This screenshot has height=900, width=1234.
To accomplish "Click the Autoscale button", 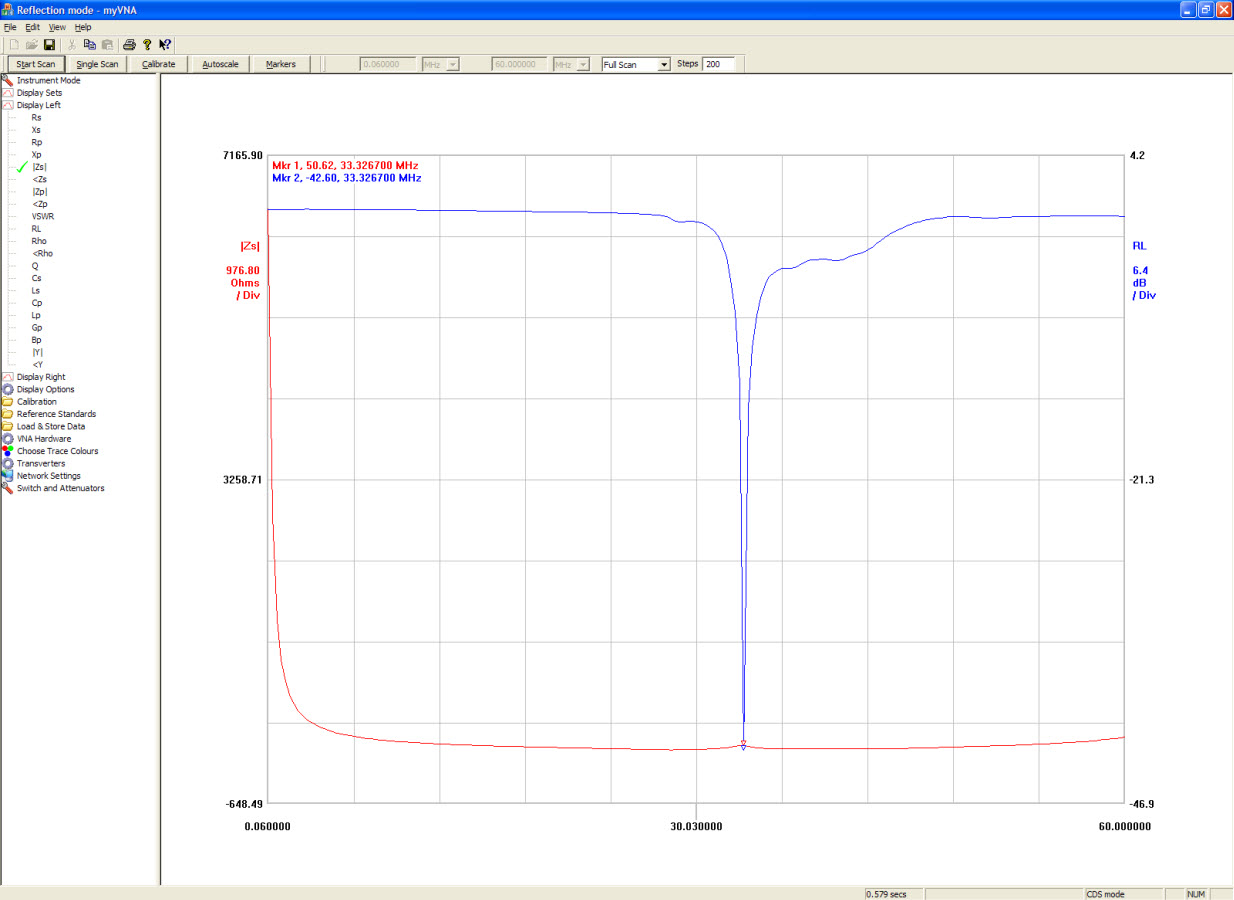I will tap(220, 64).
